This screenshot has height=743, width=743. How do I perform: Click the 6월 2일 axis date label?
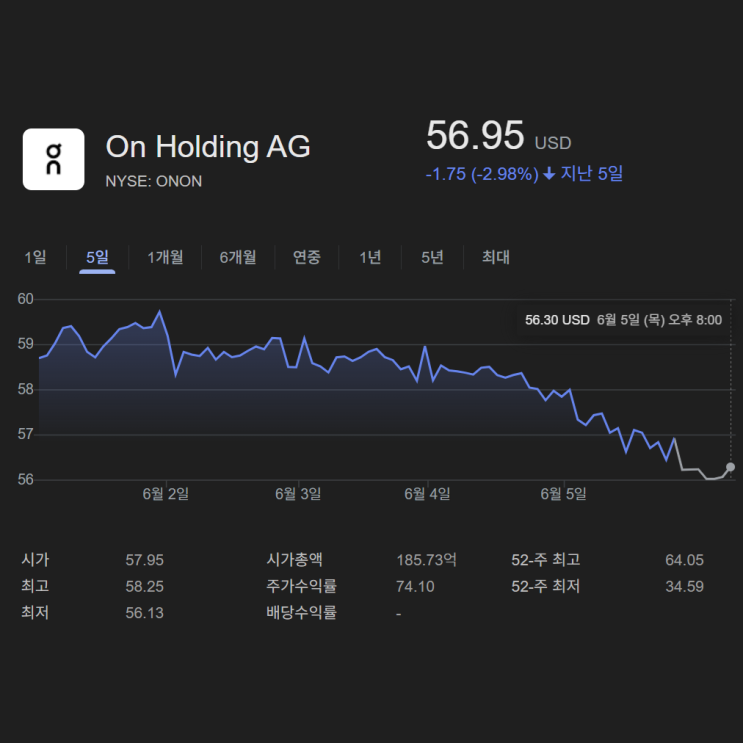(x=165, y=494)
